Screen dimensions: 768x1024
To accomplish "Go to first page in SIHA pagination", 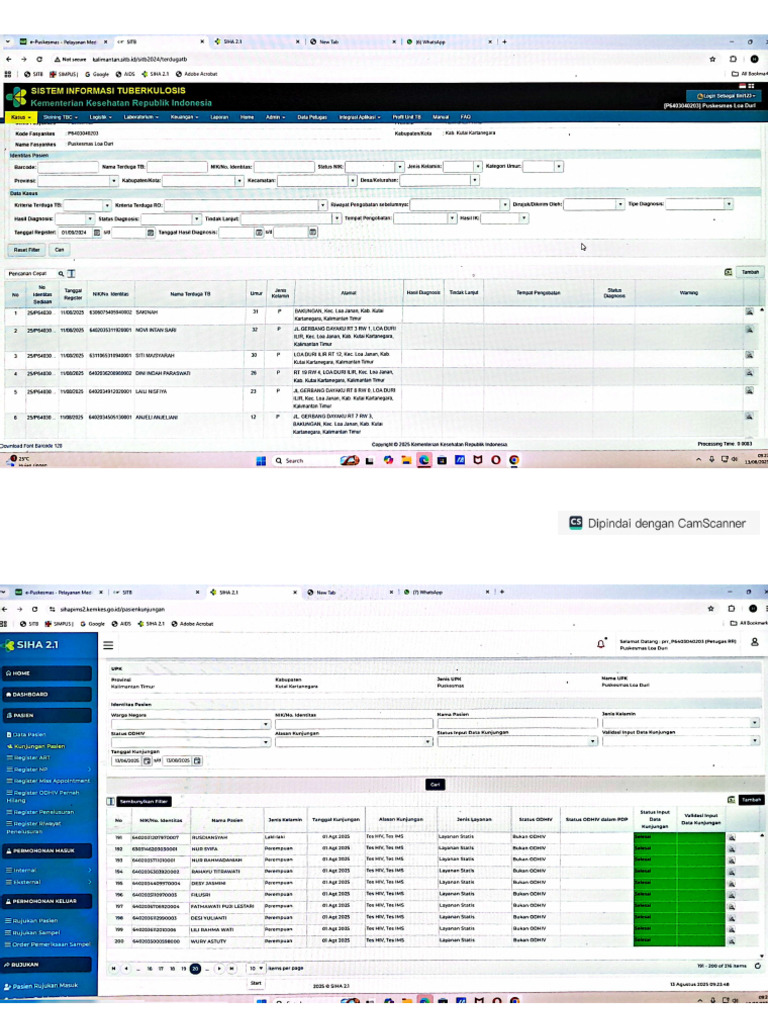I will [114, 968].
